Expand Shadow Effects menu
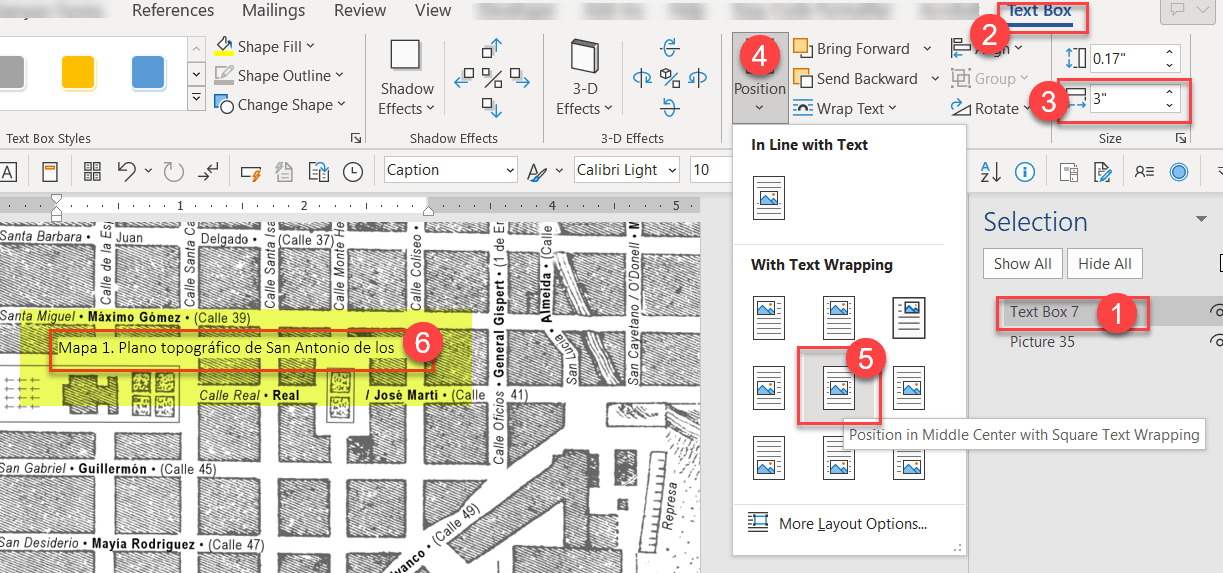1223x573 pixels. click(407, 99)
